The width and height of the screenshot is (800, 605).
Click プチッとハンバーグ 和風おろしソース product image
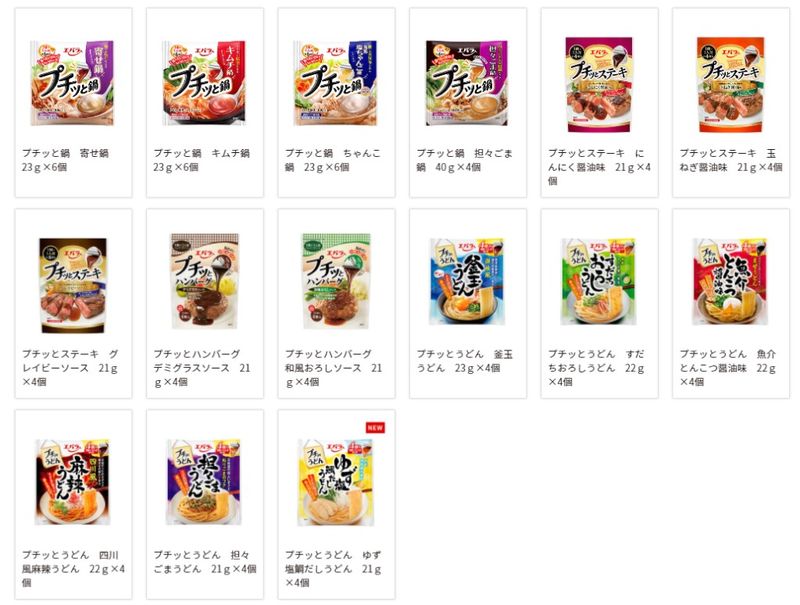pyautogui.click(x=336, y=281)
